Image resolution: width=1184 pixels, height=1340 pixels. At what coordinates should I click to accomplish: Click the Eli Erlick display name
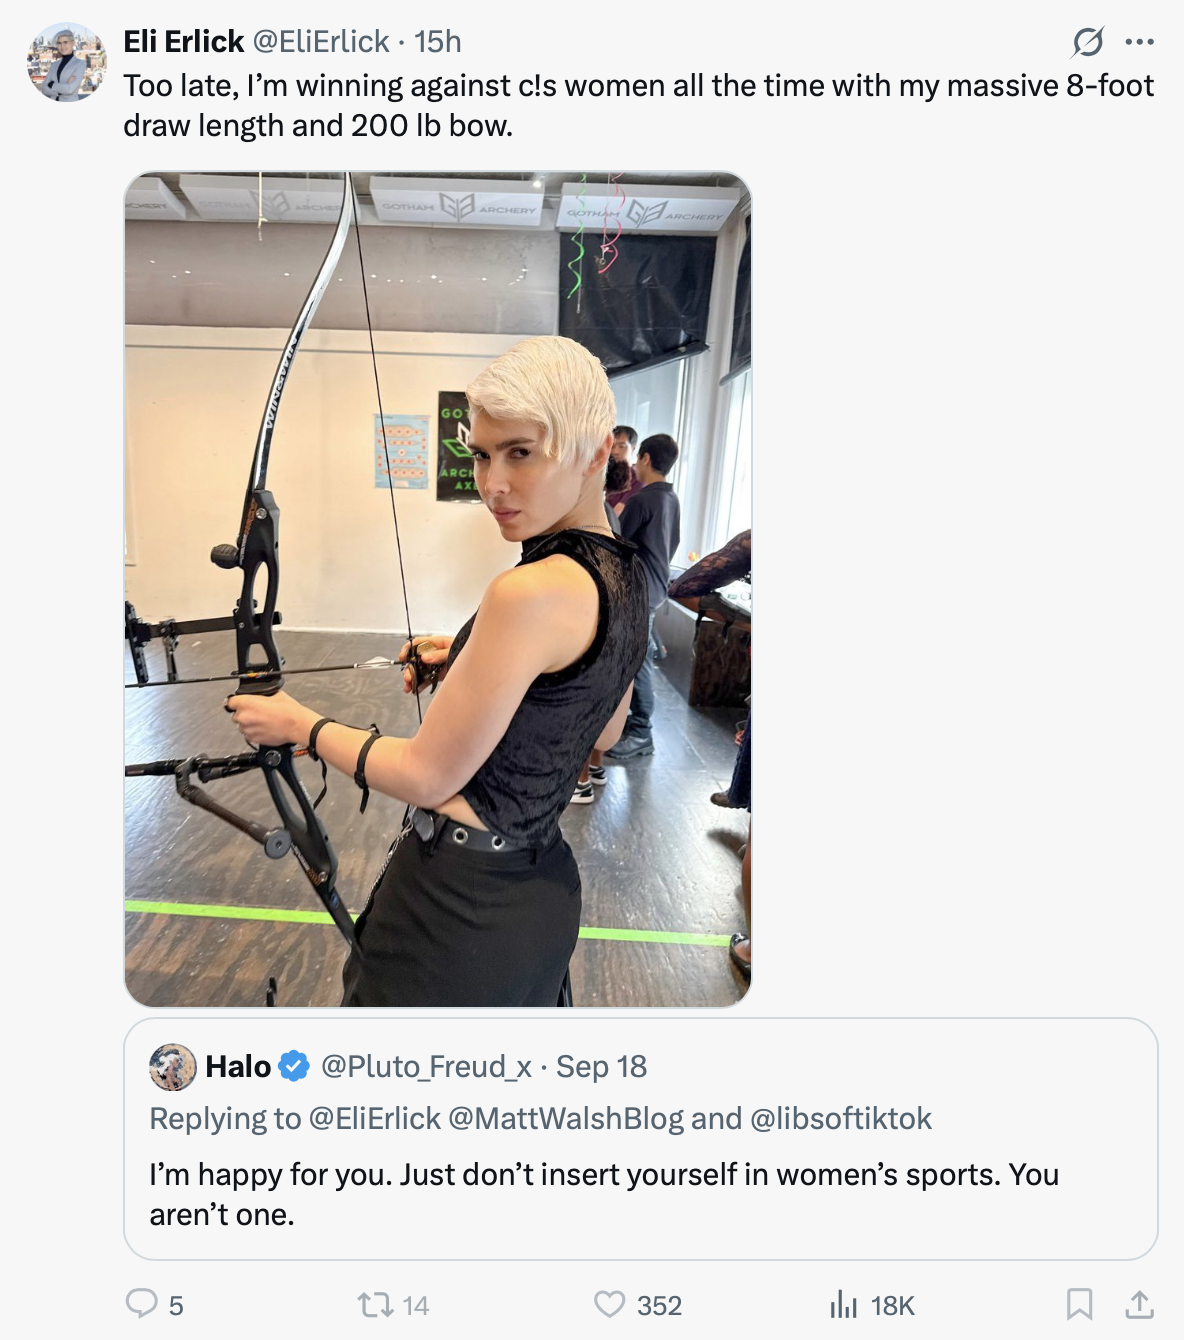[184, 42]
